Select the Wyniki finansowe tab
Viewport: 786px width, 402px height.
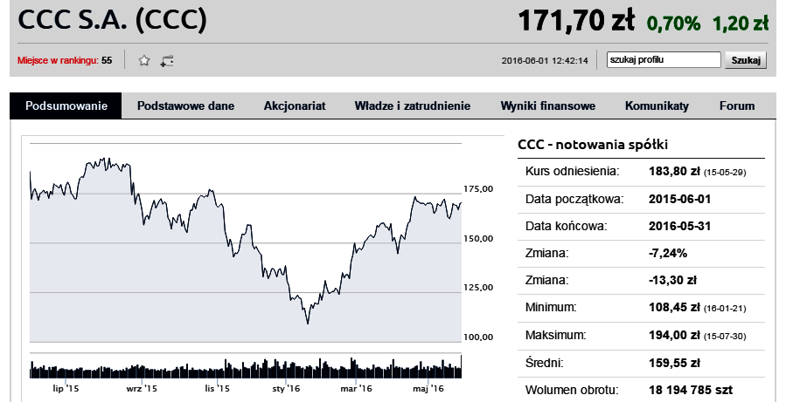pos(548,105)
